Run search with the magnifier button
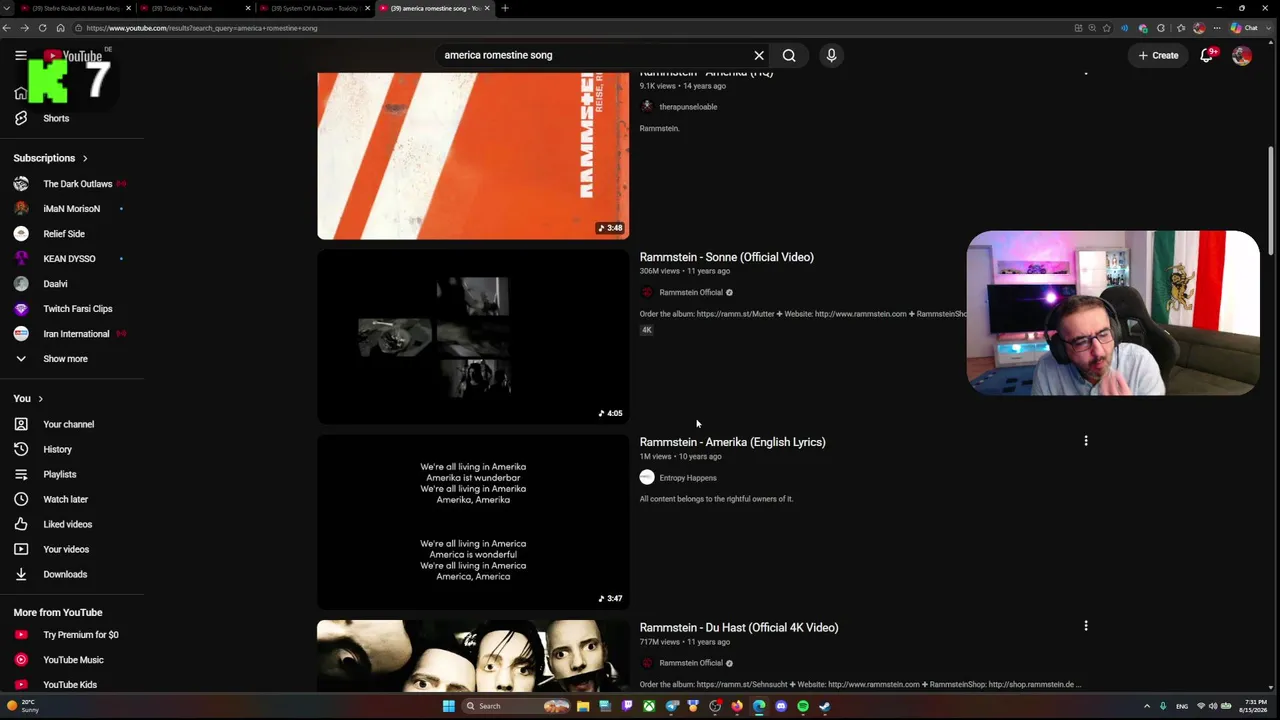Viewport: 1280px width, 720px height. tap(789, 55)
